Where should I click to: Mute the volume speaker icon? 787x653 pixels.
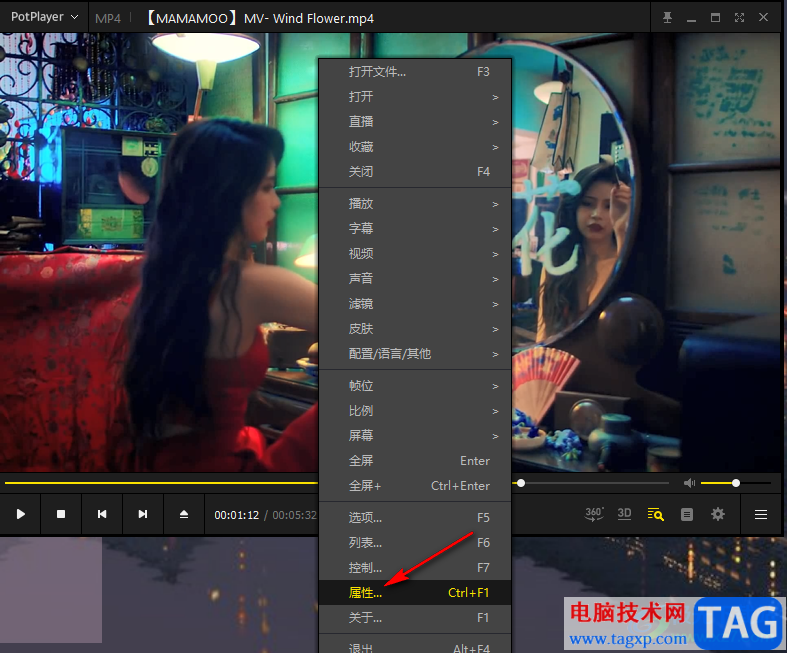[690, 483]
